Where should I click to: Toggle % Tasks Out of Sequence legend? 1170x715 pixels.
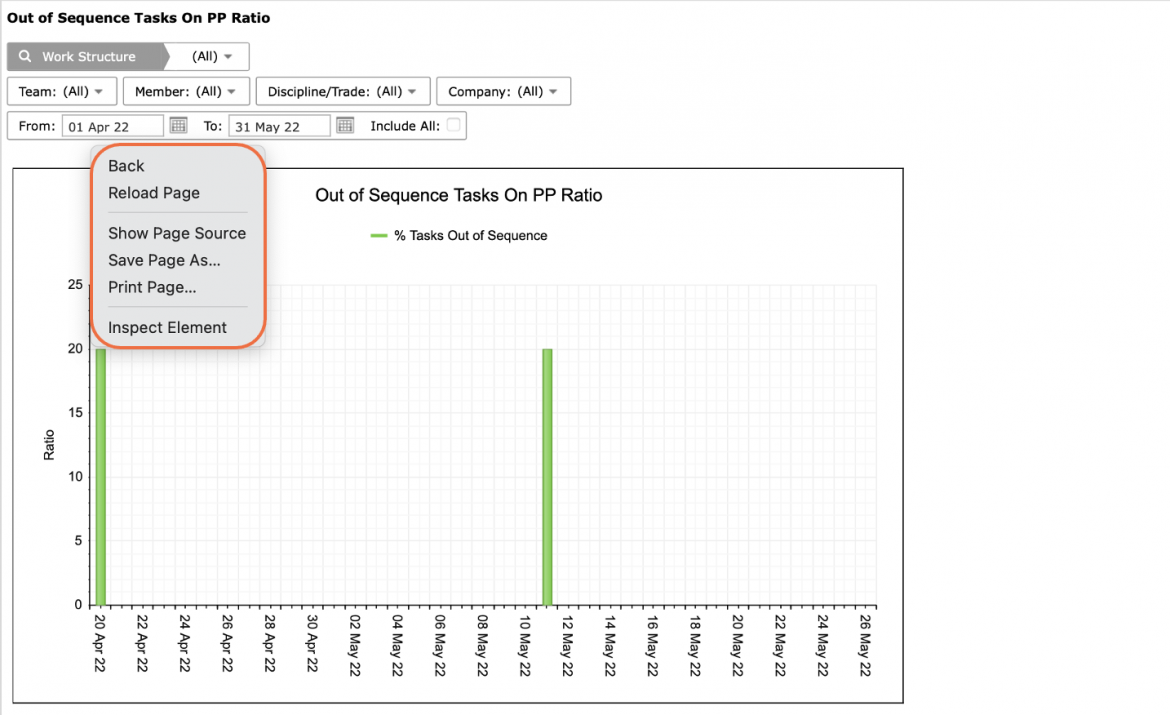pyautogui.click(x=459, y=235)
